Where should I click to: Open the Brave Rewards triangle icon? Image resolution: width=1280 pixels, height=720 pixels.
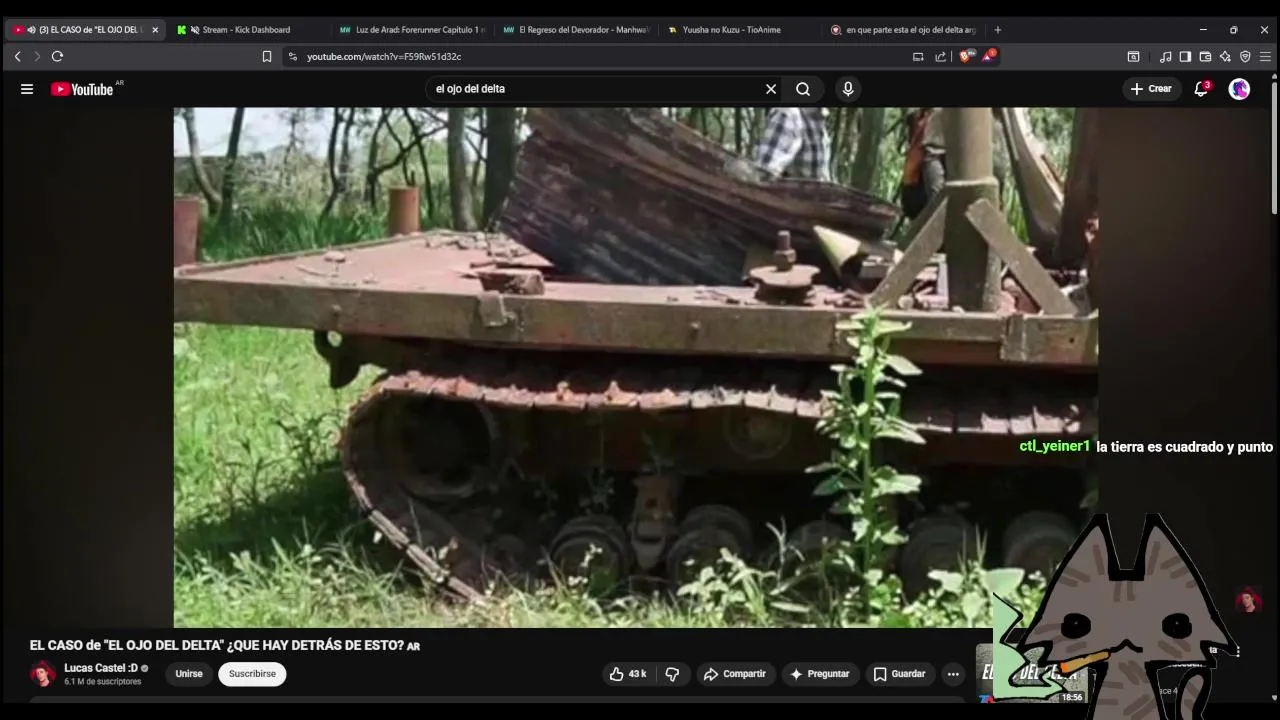[988, 57]
